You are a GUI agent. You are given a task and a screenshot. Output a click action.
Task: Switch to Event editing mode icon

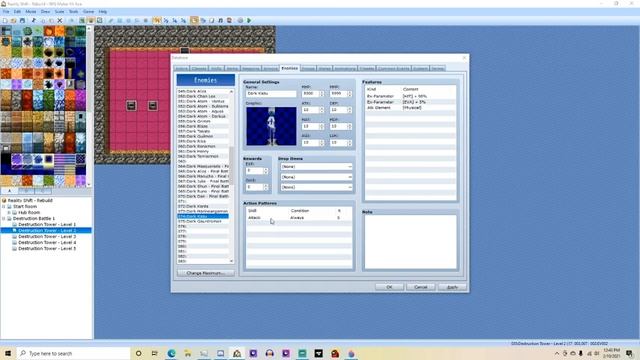point(90,20)
